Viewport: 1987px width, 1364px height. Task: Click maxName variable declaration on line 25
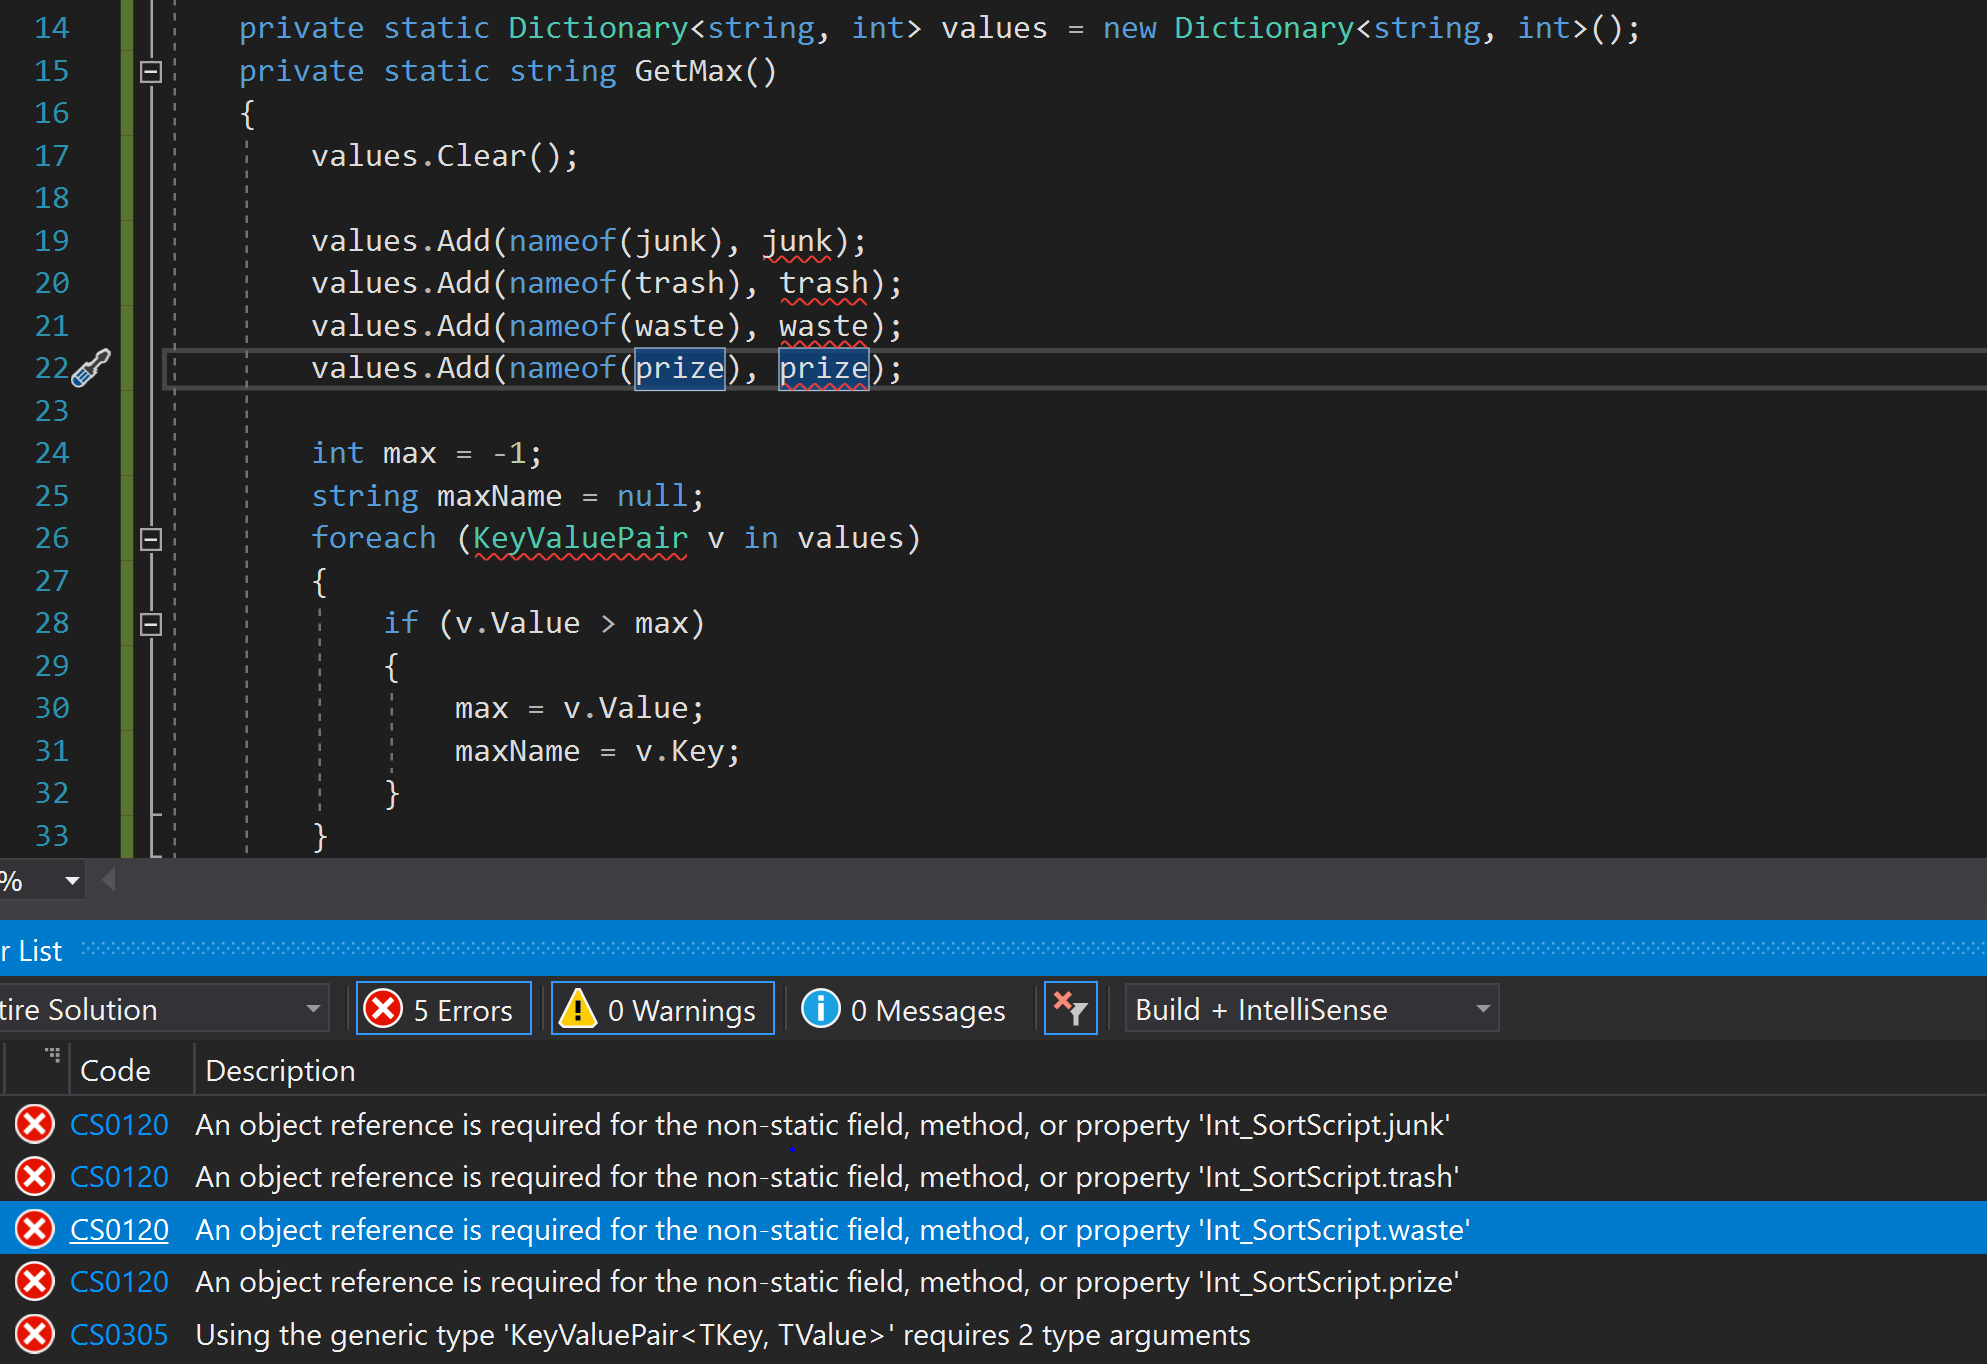tap(499, 497)
